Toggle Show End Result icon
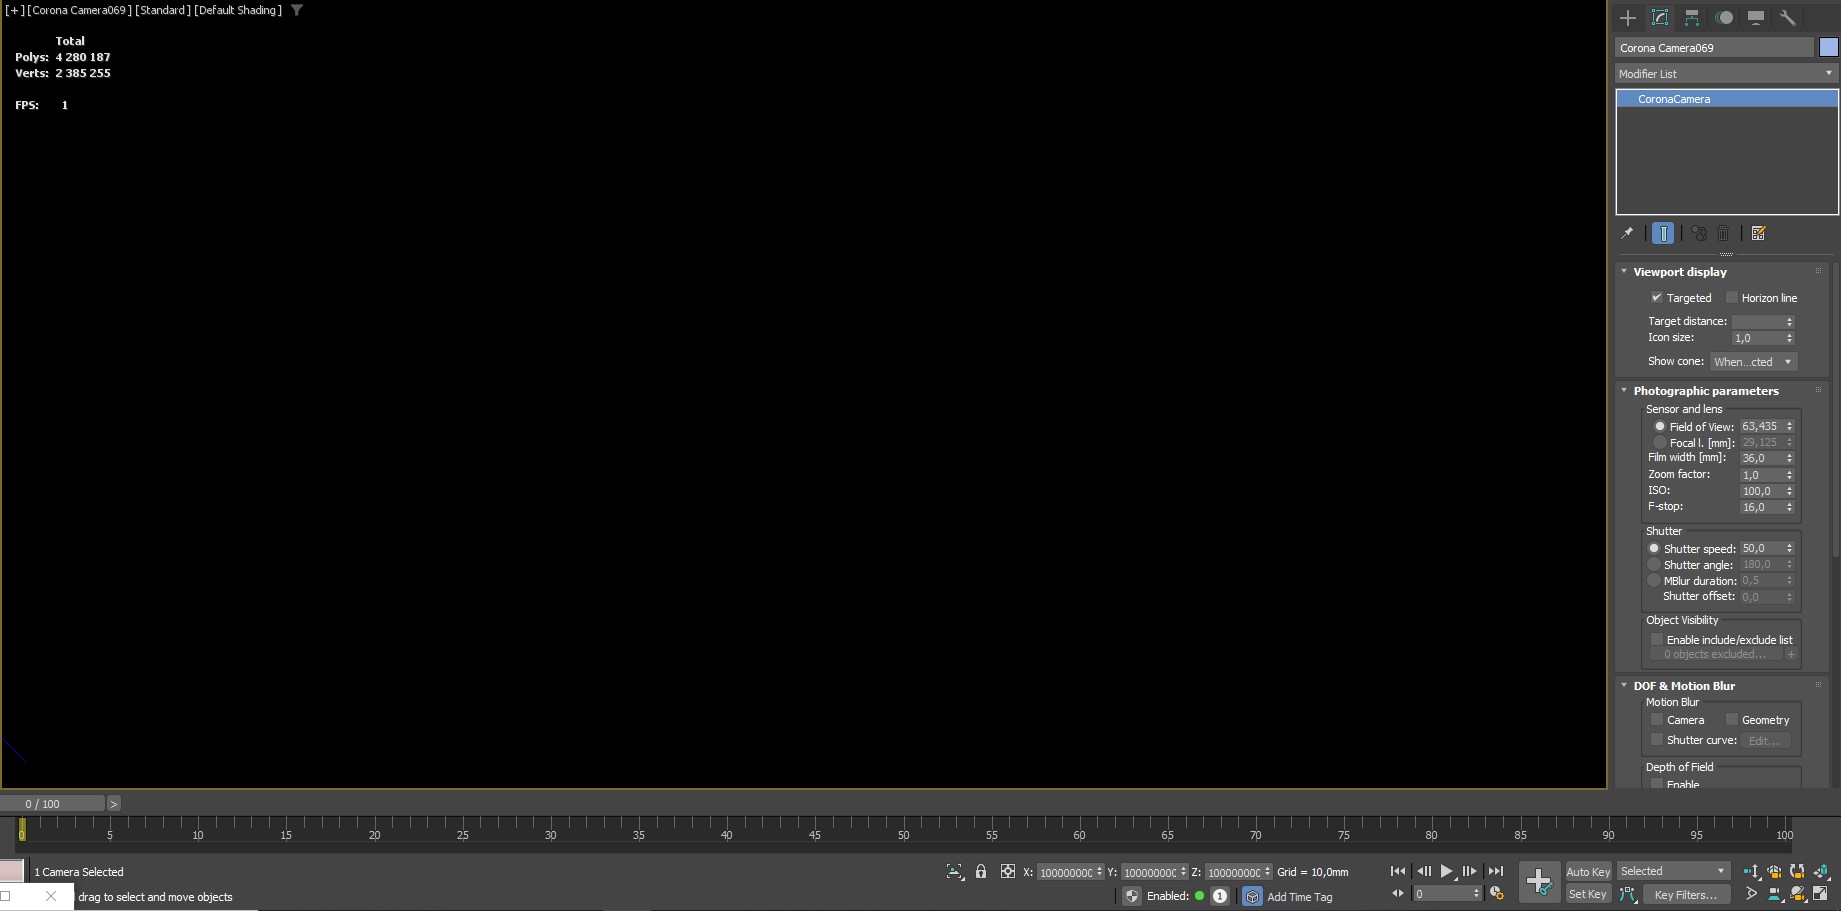Screen dimensions: 1841x911 pos(1663,233)
